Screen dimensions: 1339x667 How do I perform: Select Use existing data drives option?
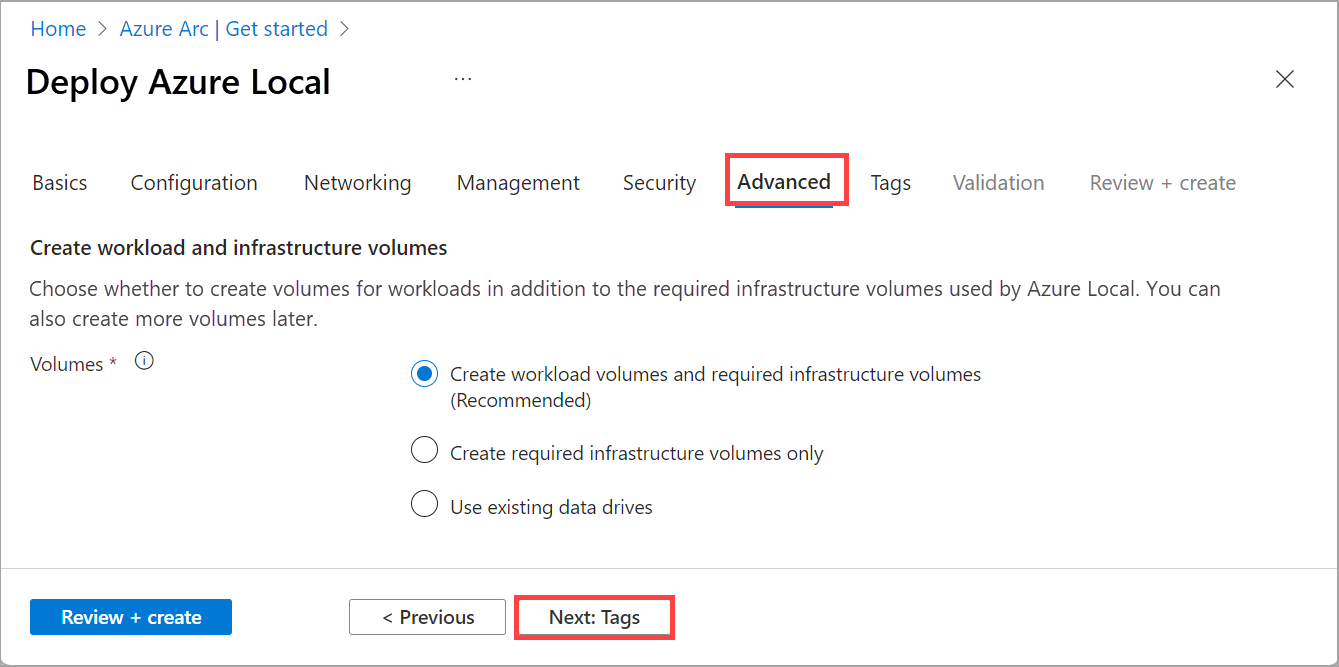pyautogui.click(x=425, y=505)
